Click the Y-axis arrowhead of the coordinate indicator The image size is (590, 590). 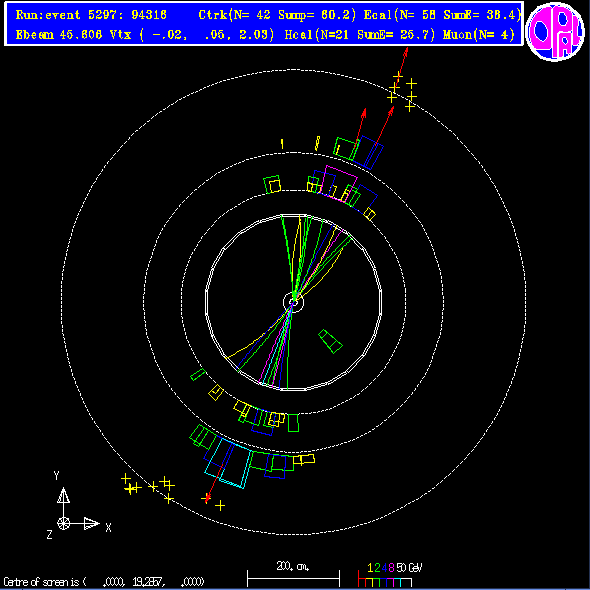coord(64,495)
